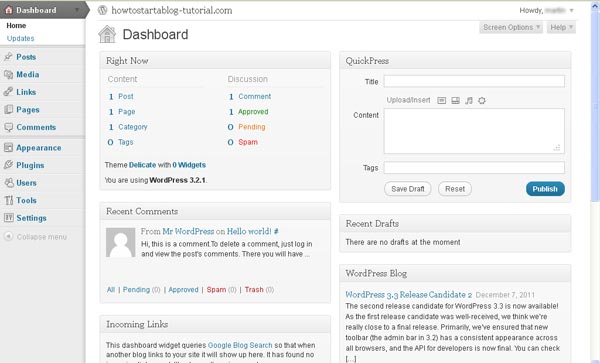The image size is (600, 363).
Task: Click the Collapse menu text
Action: tap(42, 237)
